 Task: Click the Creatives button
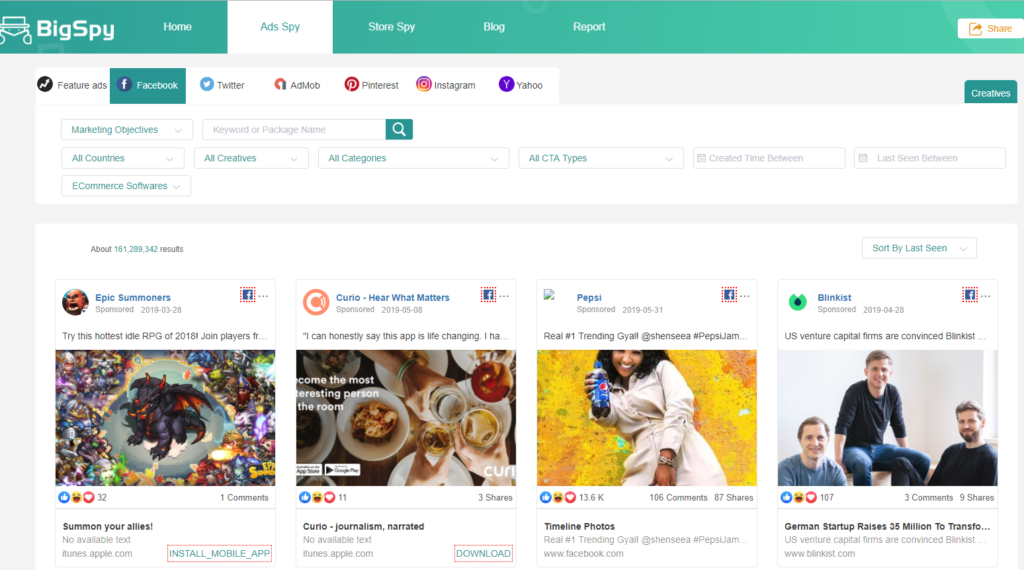coord(990,93)
